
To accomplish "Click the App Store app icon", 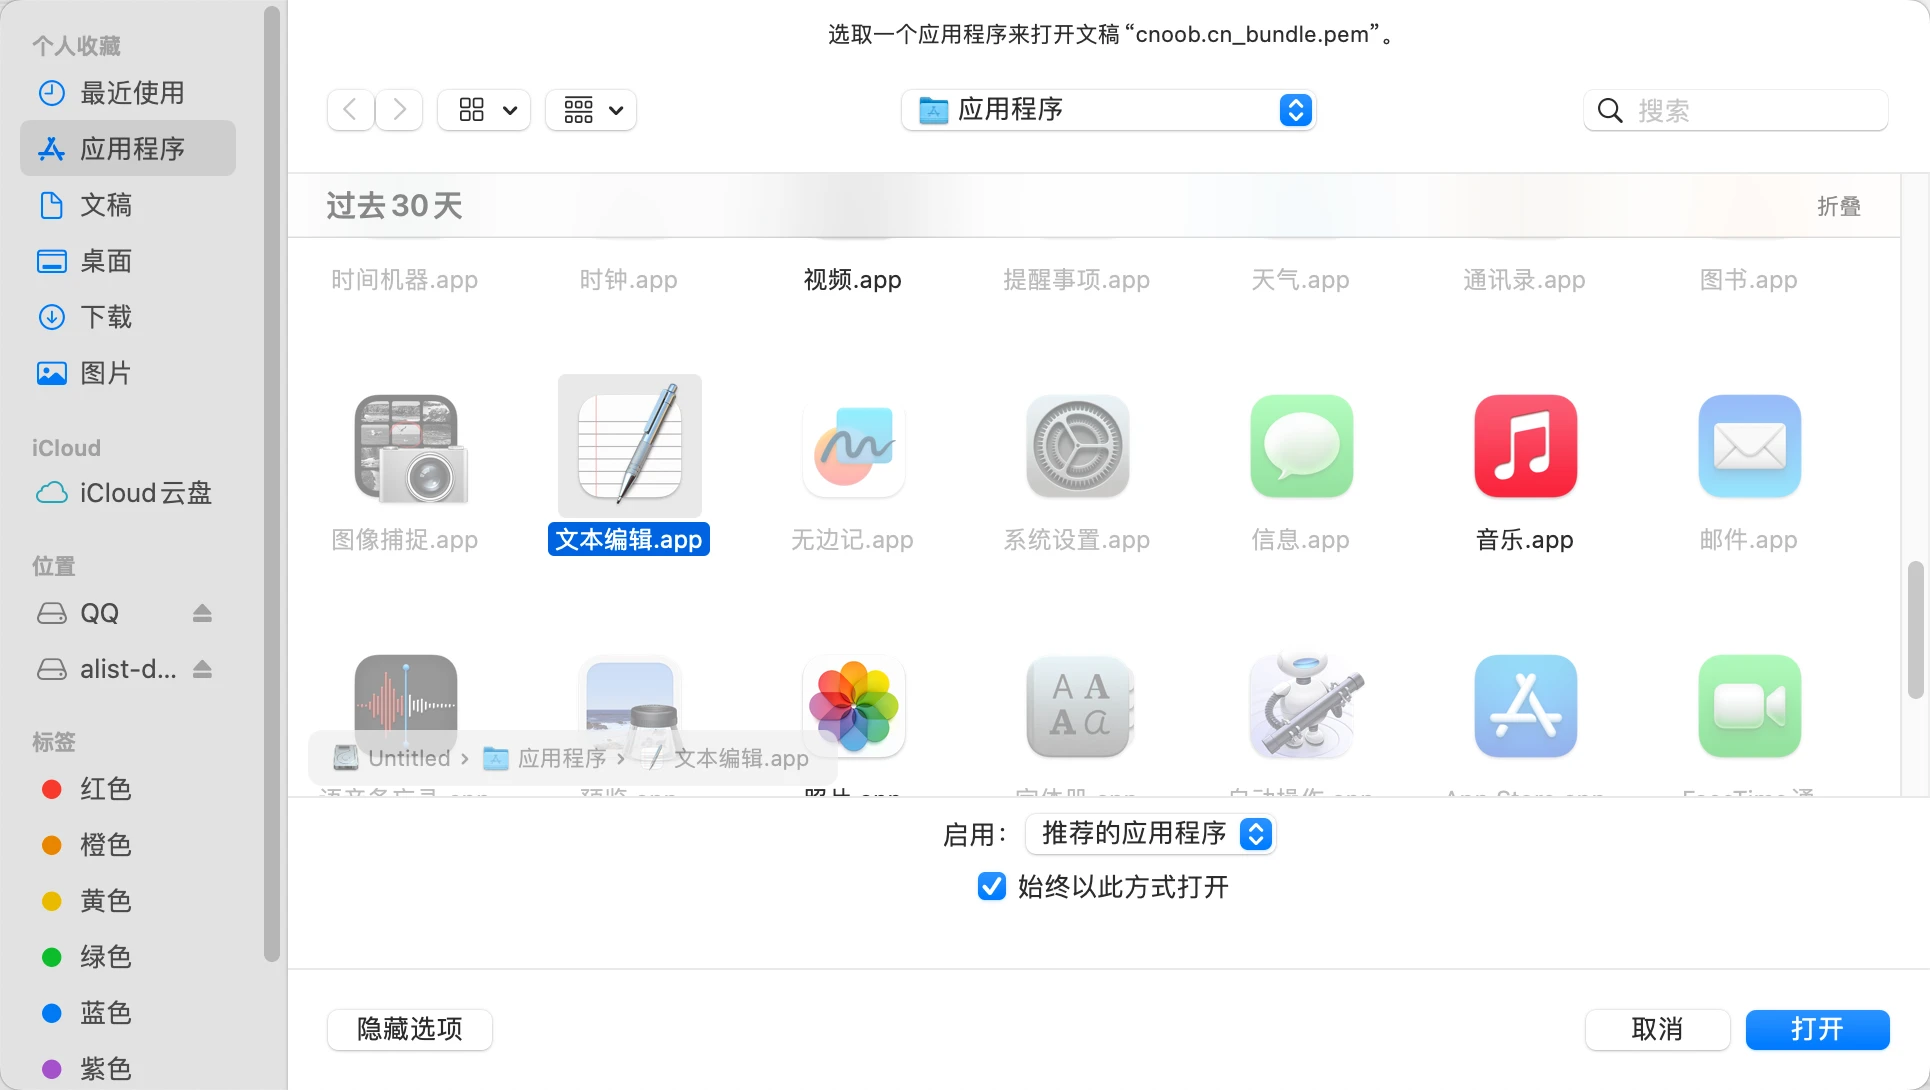I will coord(1525,706).
